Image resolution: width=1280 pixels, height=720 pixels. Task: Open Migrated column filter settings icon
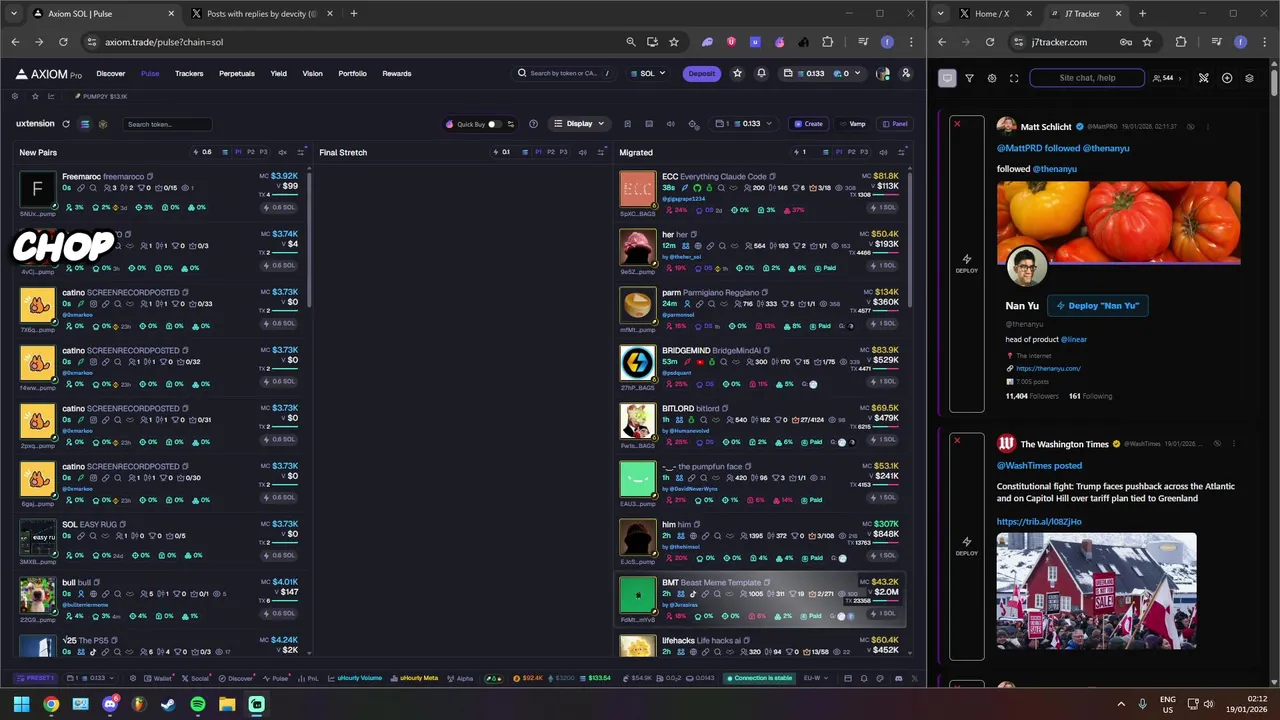(x=901, y=152)
